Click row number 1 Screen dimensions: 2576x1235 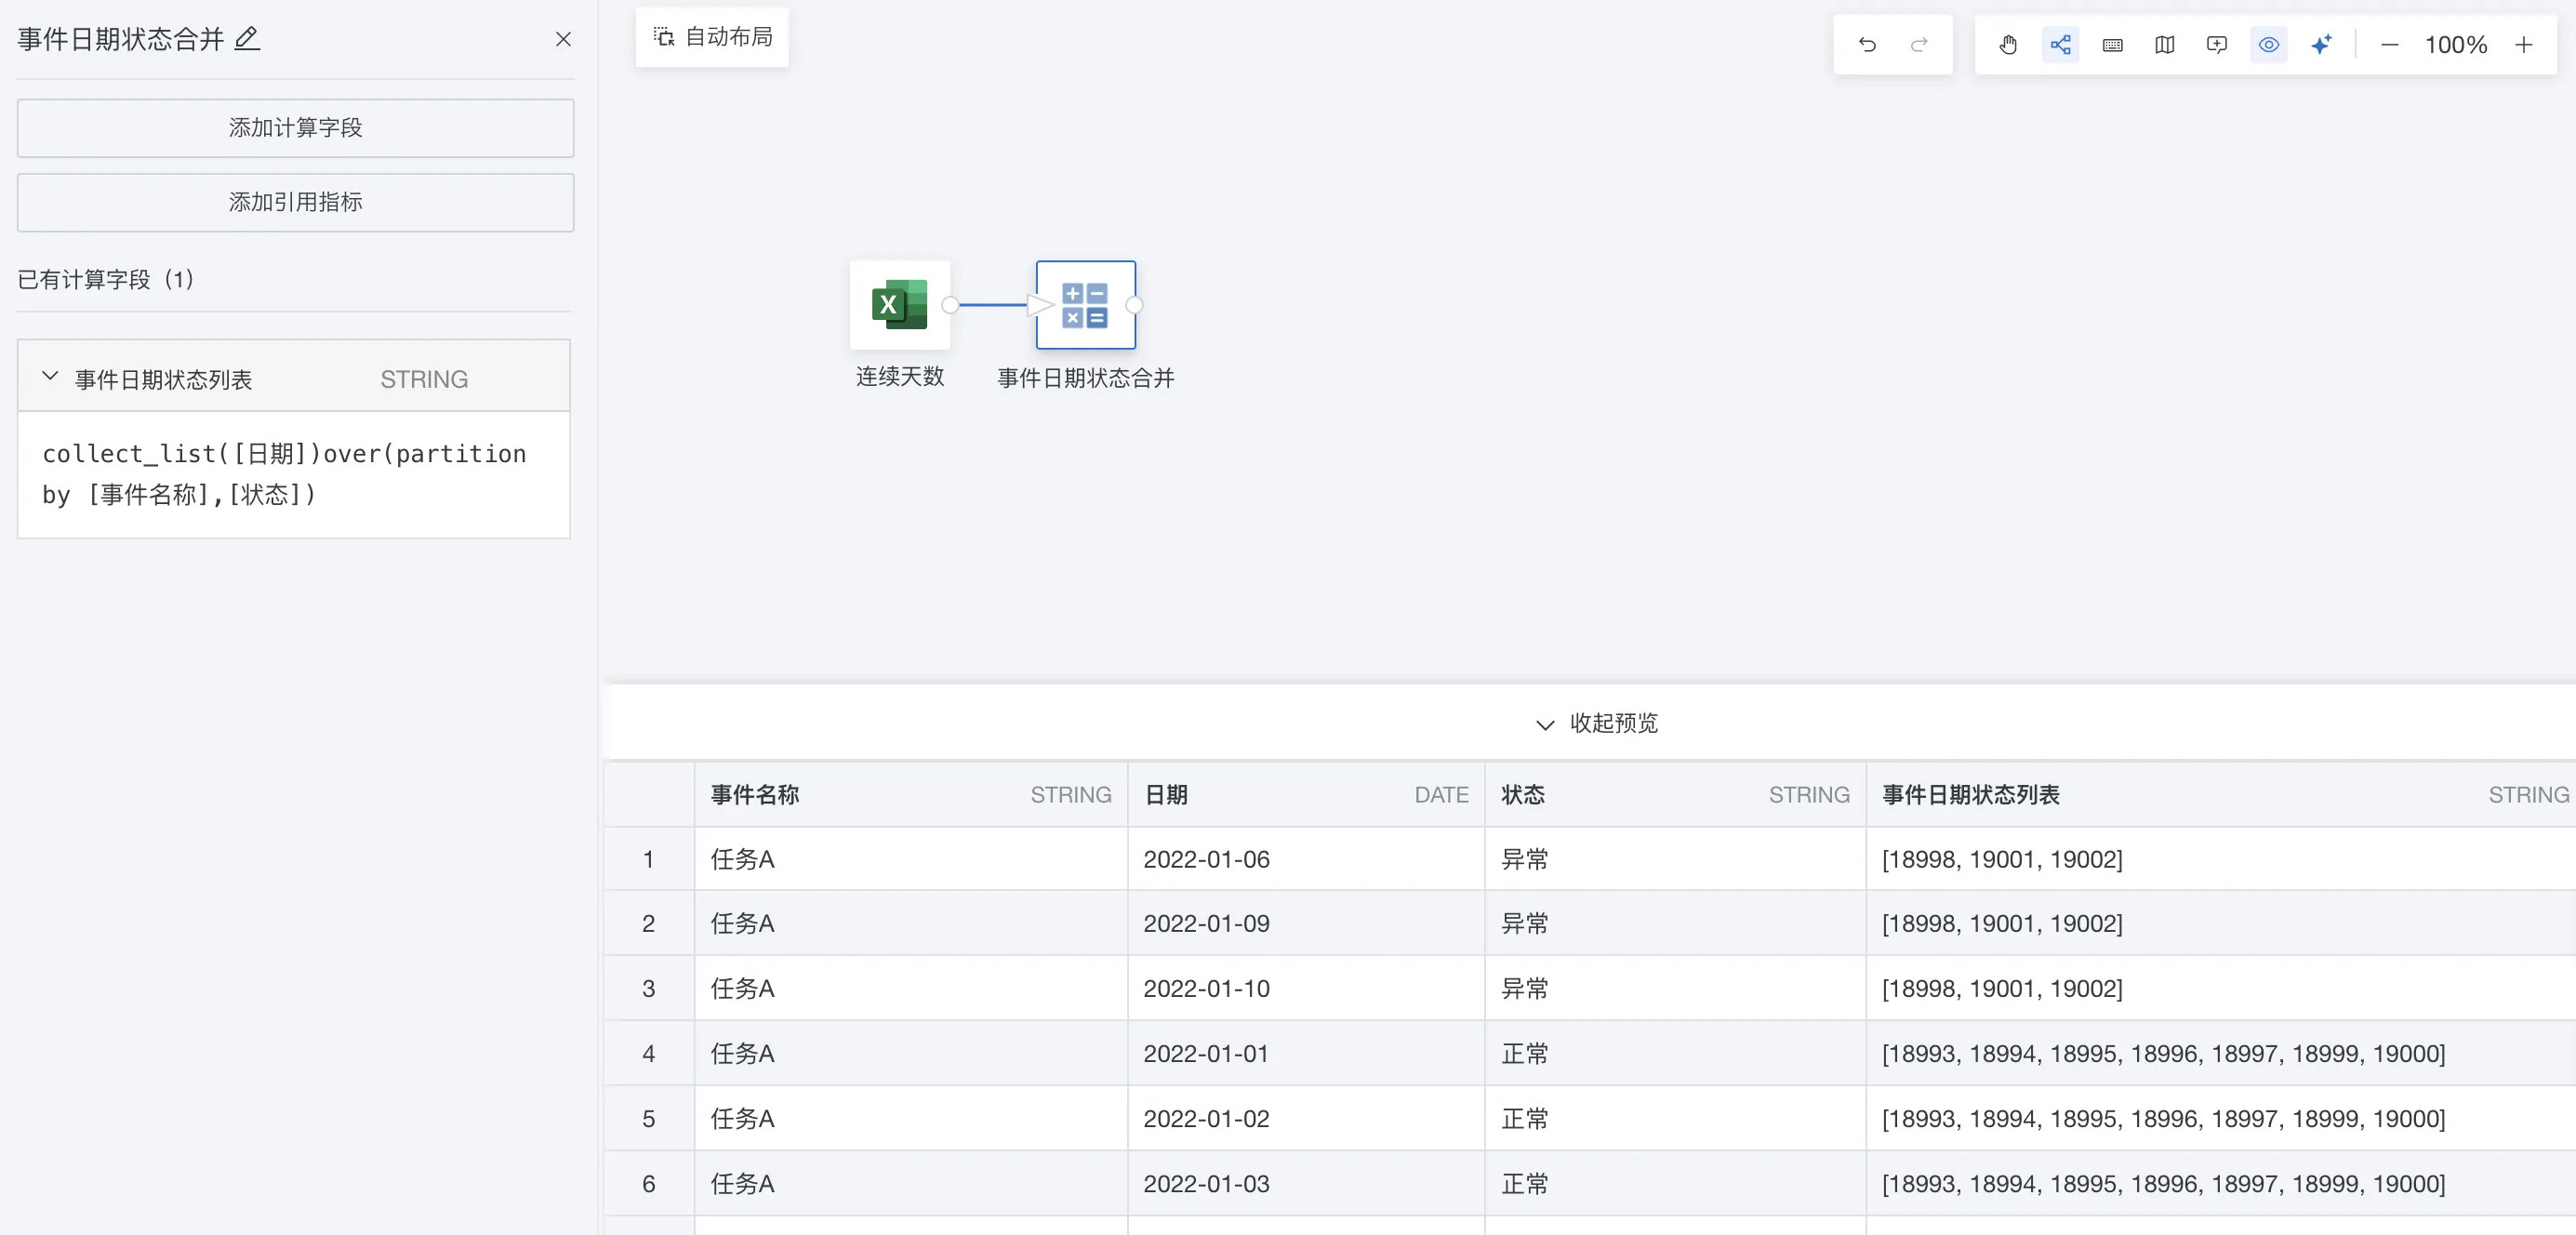648,859
